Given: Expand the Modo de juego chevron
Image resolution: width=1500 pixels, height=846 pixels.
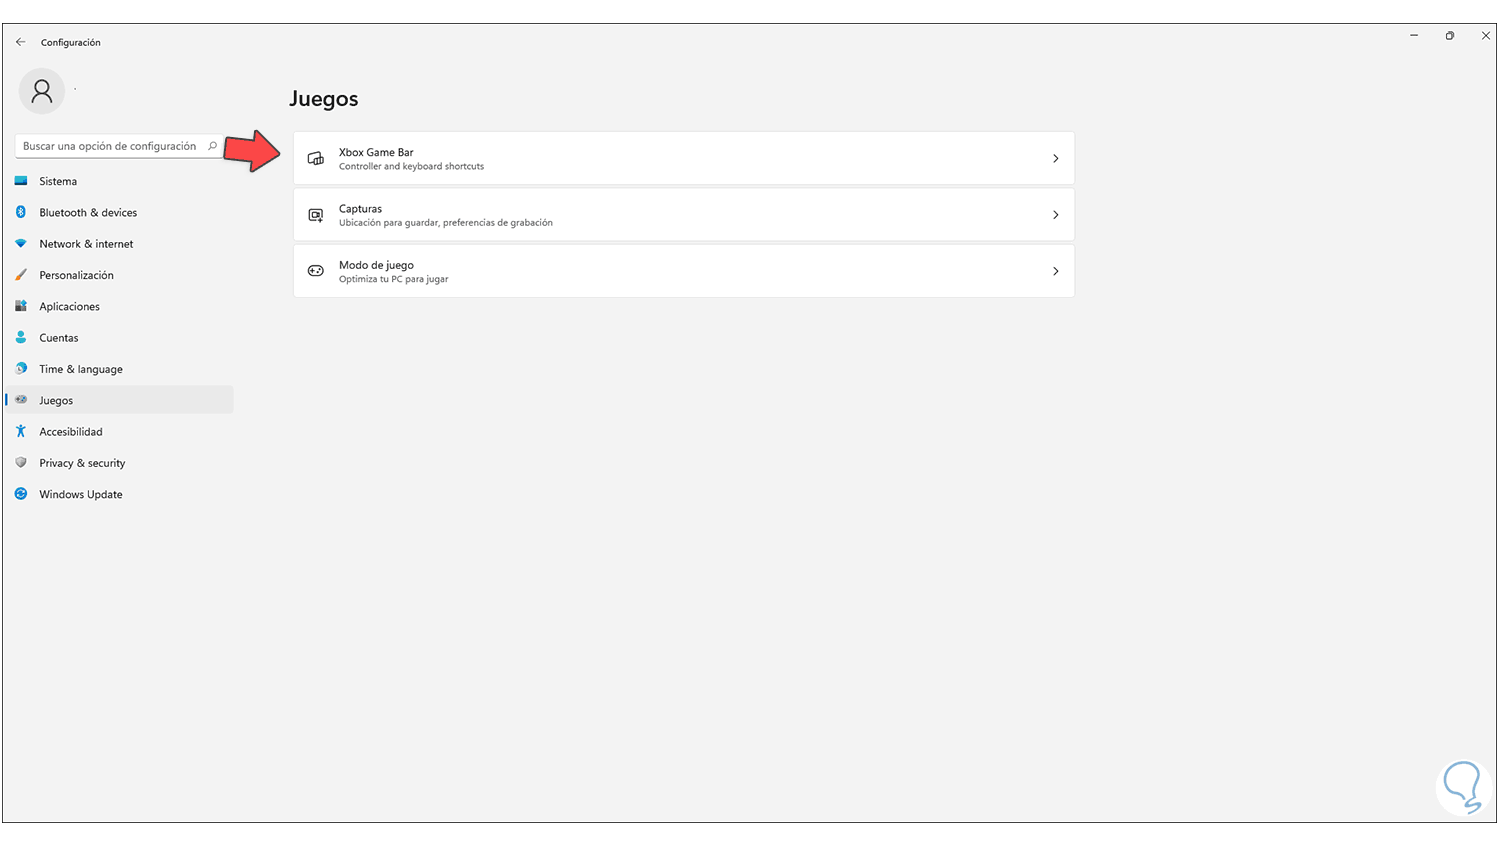Looking at the screenshot, I should point(1055,271).
